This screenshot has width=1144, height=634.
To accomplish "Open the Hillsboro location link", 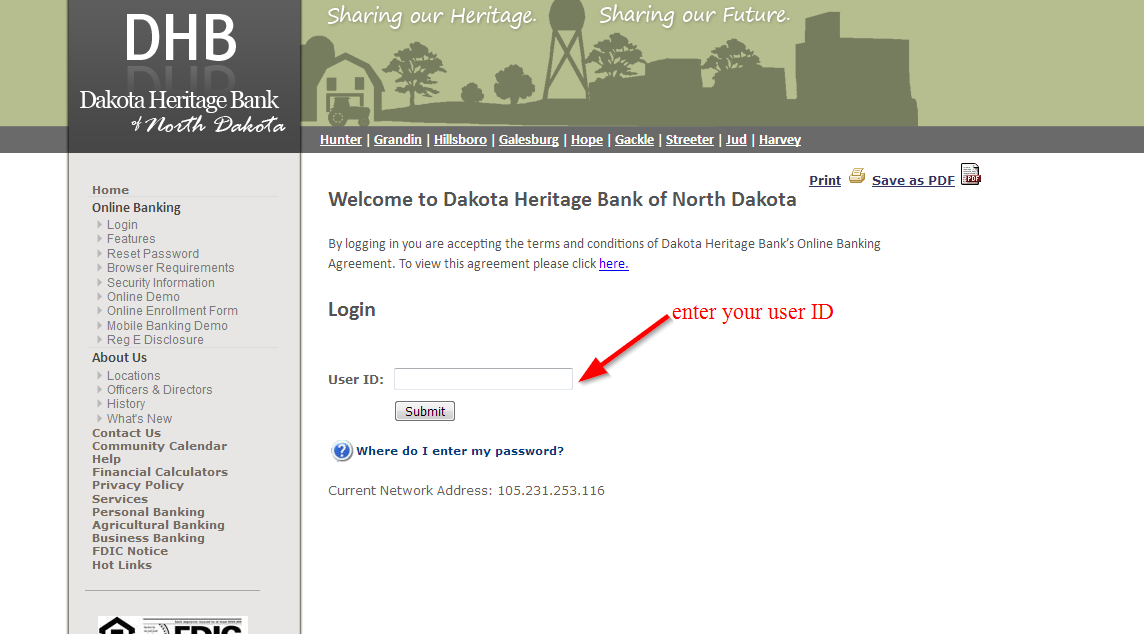I will [460, 139].
